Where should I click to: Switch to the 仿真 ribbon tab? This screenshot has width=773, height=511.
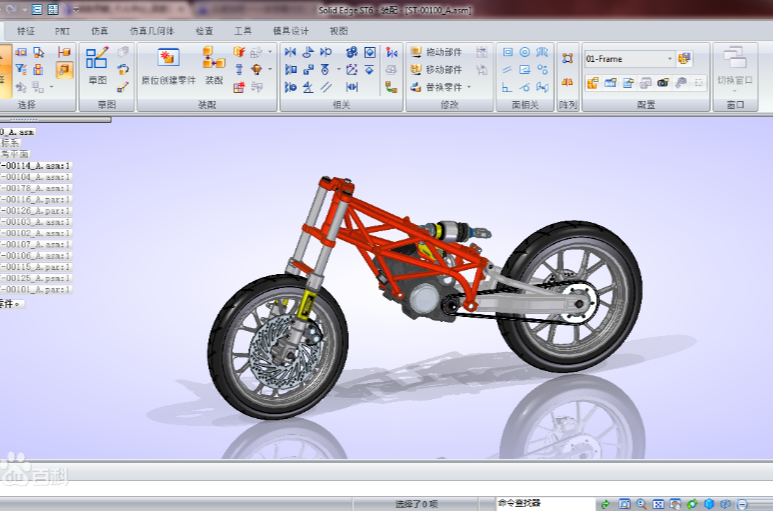100,31
